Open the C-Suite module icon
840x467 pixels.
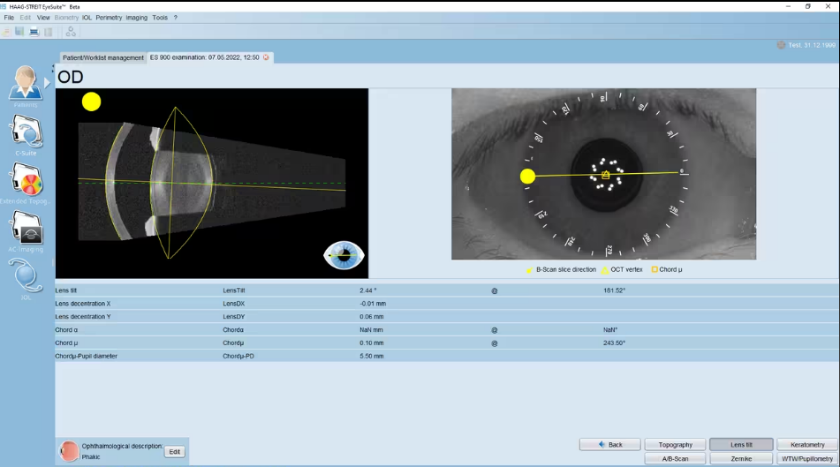[x=26, y=133]
